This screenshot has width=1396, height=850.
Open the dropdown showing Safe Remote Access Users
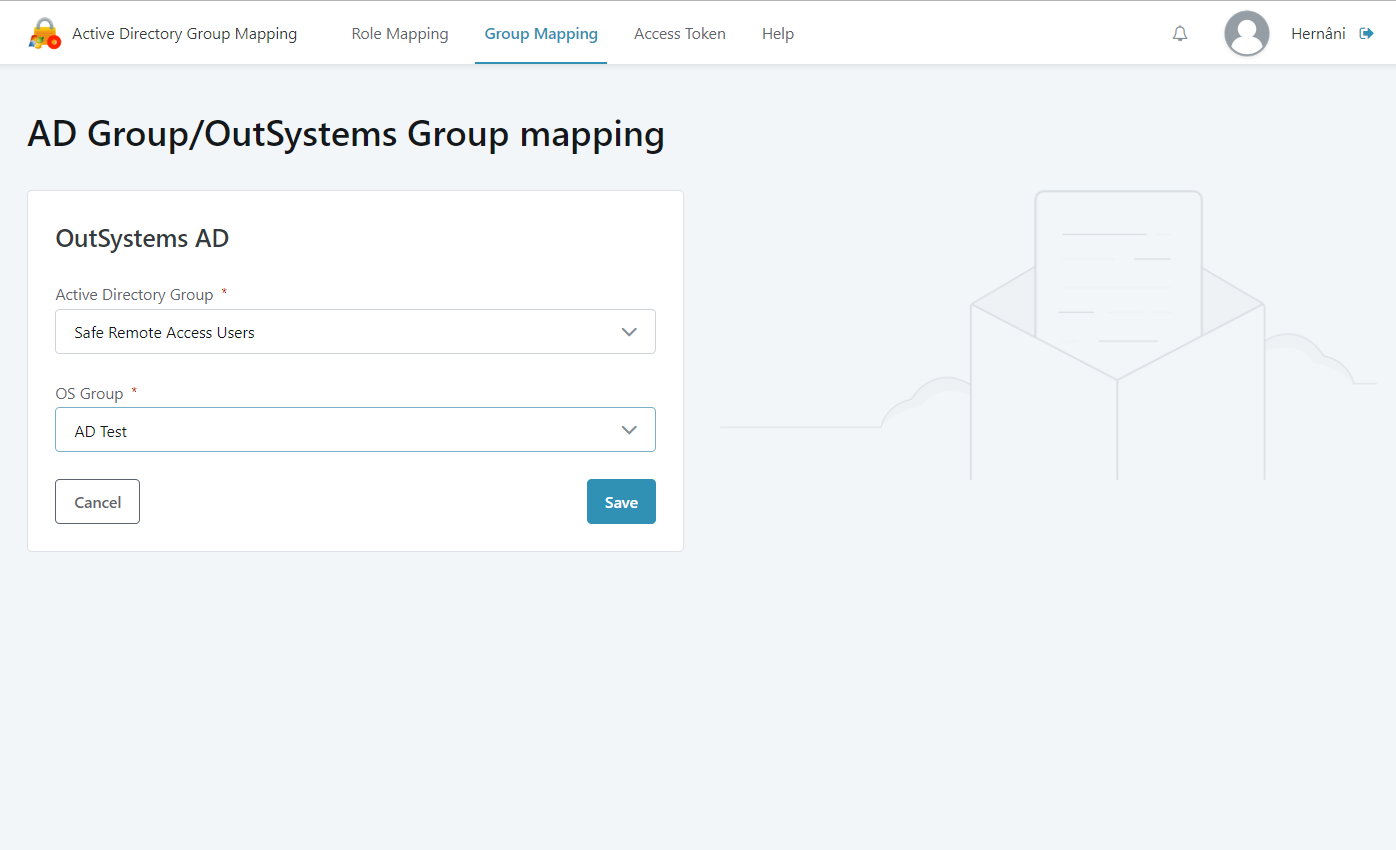tap(355, 331)
